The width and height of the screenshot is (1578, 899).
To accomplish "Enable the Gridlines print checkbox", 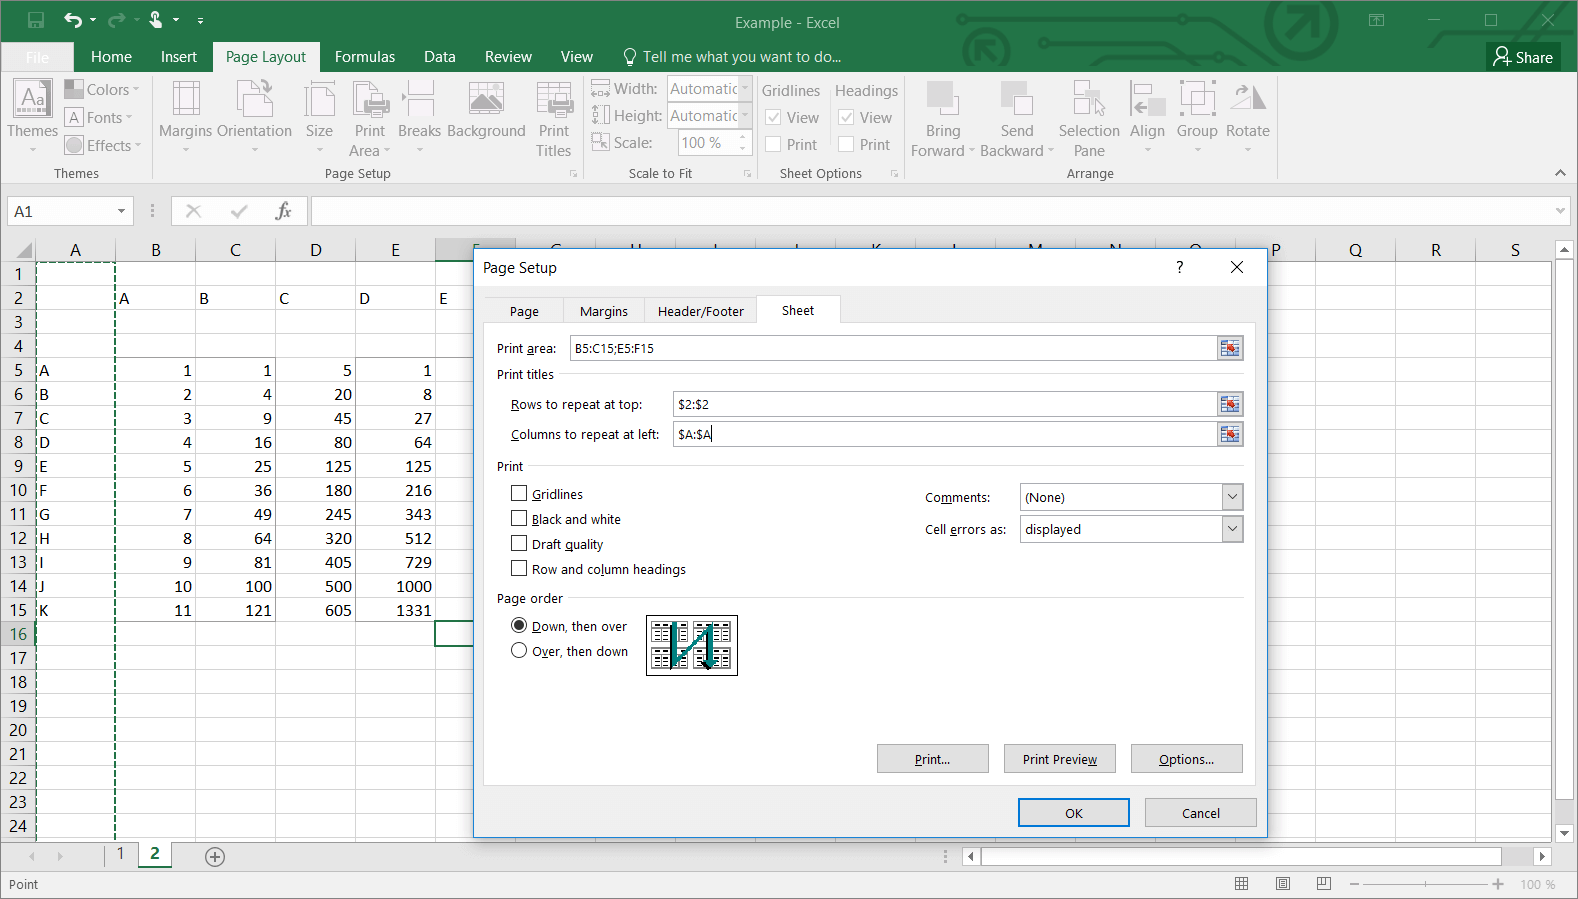I will pos(519,493).
